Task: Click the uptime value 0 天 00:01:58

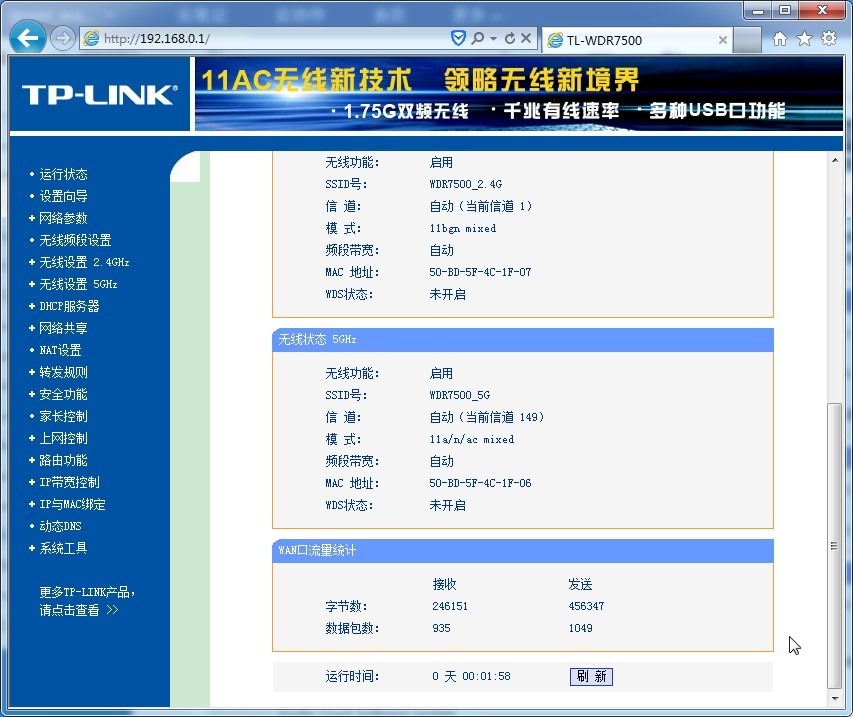Action: pyautogui.click(x=471, y=676)
